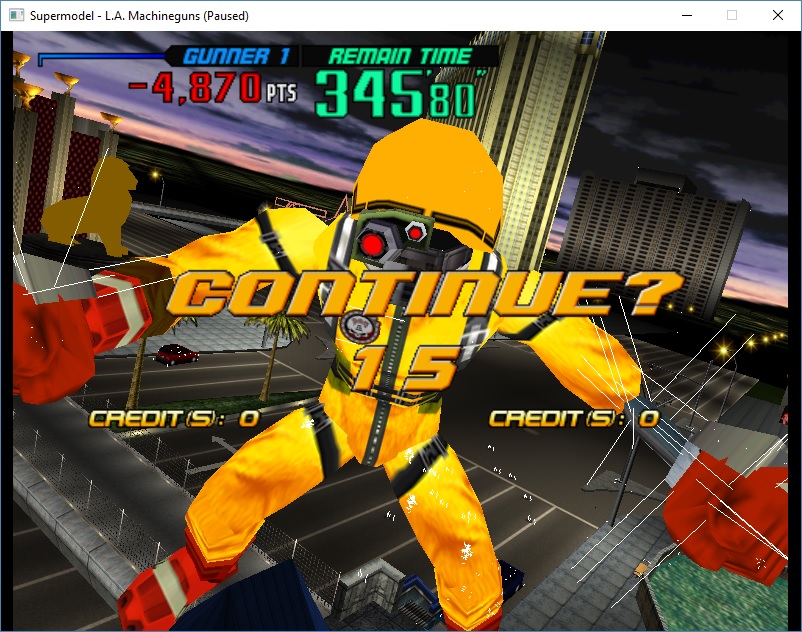Close the Supermodel emulator window
Screen dimensions: 802x632
[x=778, y=15]
